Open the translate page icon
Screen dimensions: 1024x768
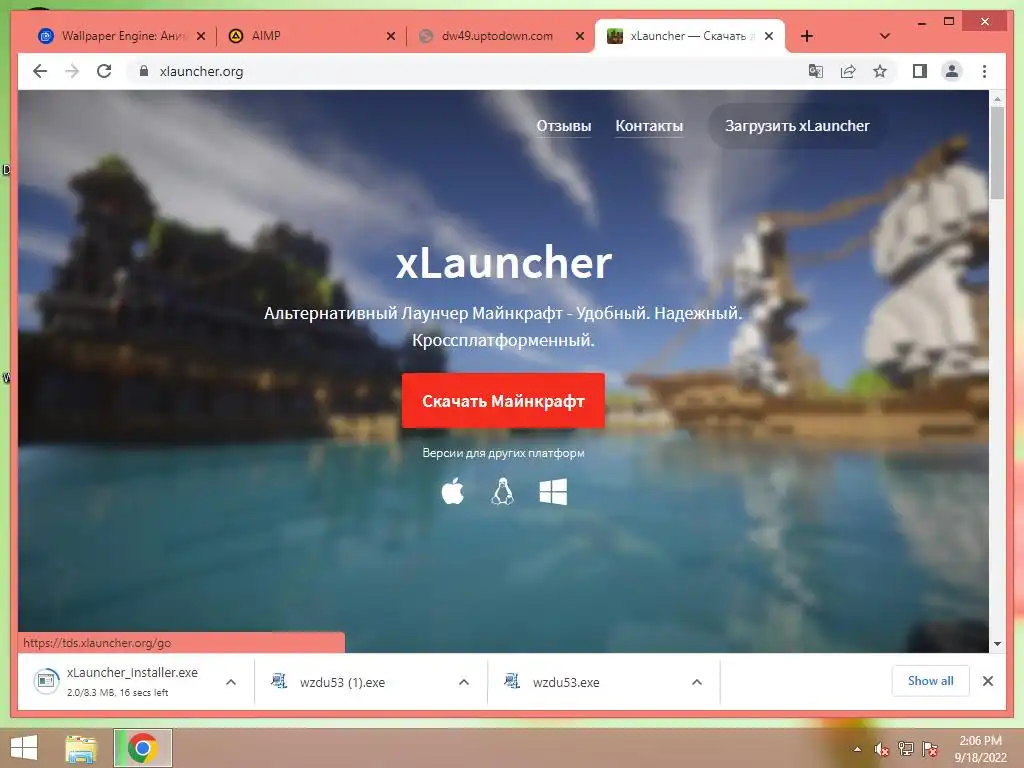[816, 71]
